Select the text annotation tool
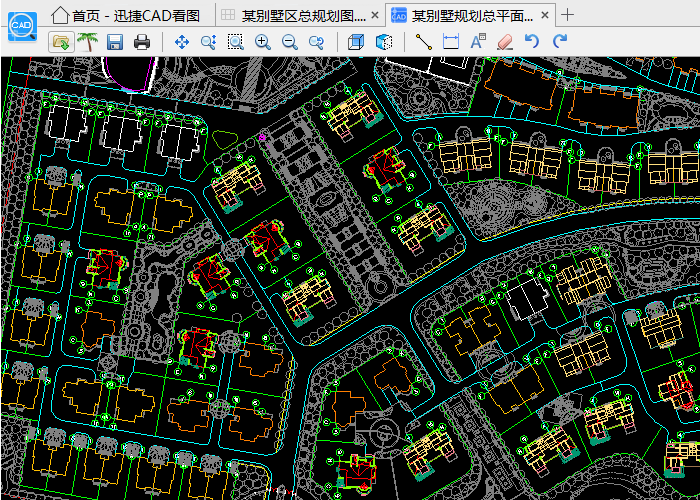The width and height of the screenshot is (700, 500). [x=478, y=42]
